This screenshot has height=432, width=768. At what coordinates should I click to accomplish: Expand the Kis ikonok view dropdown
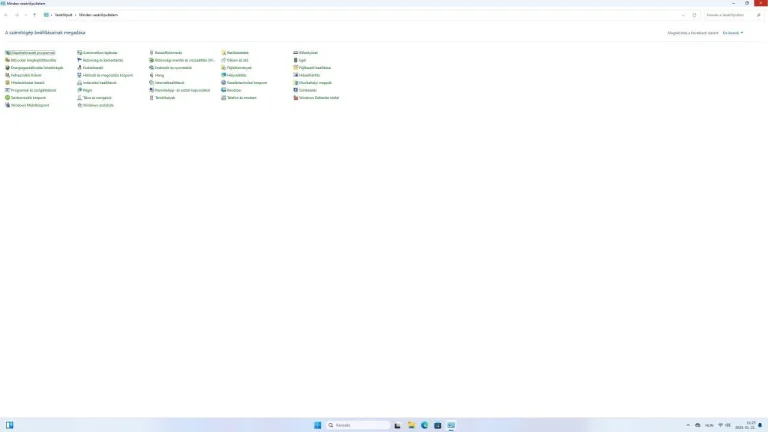click(733, 33)
